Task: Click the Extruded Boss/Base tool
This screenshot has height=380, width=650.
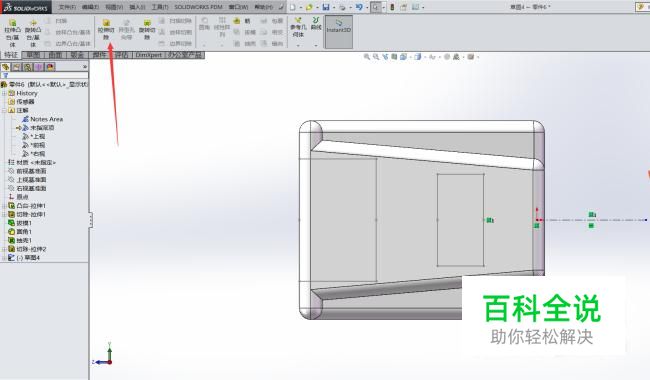Action: point(12,32)
